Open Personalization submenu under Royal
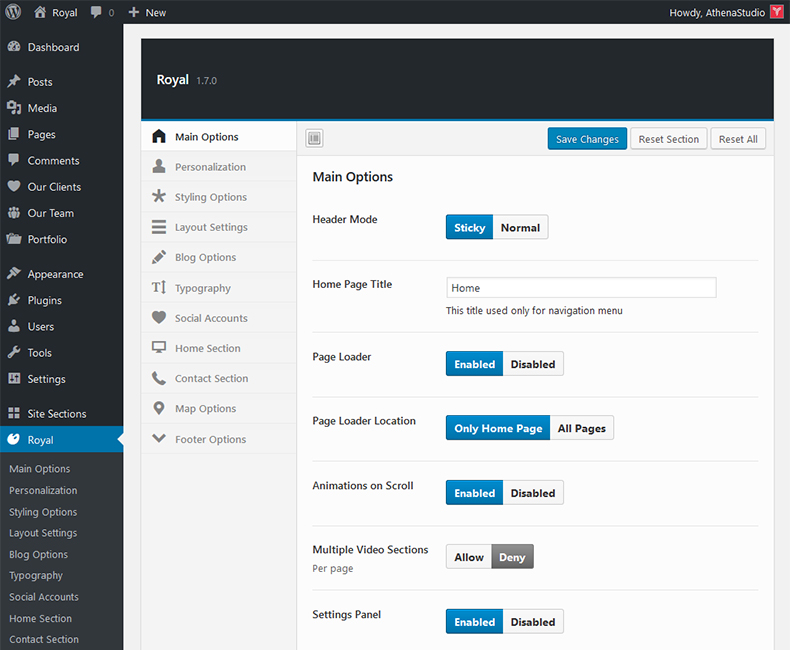Image resolution: width=790 pixels, height=650 pixels. click(x=43, y=490)
